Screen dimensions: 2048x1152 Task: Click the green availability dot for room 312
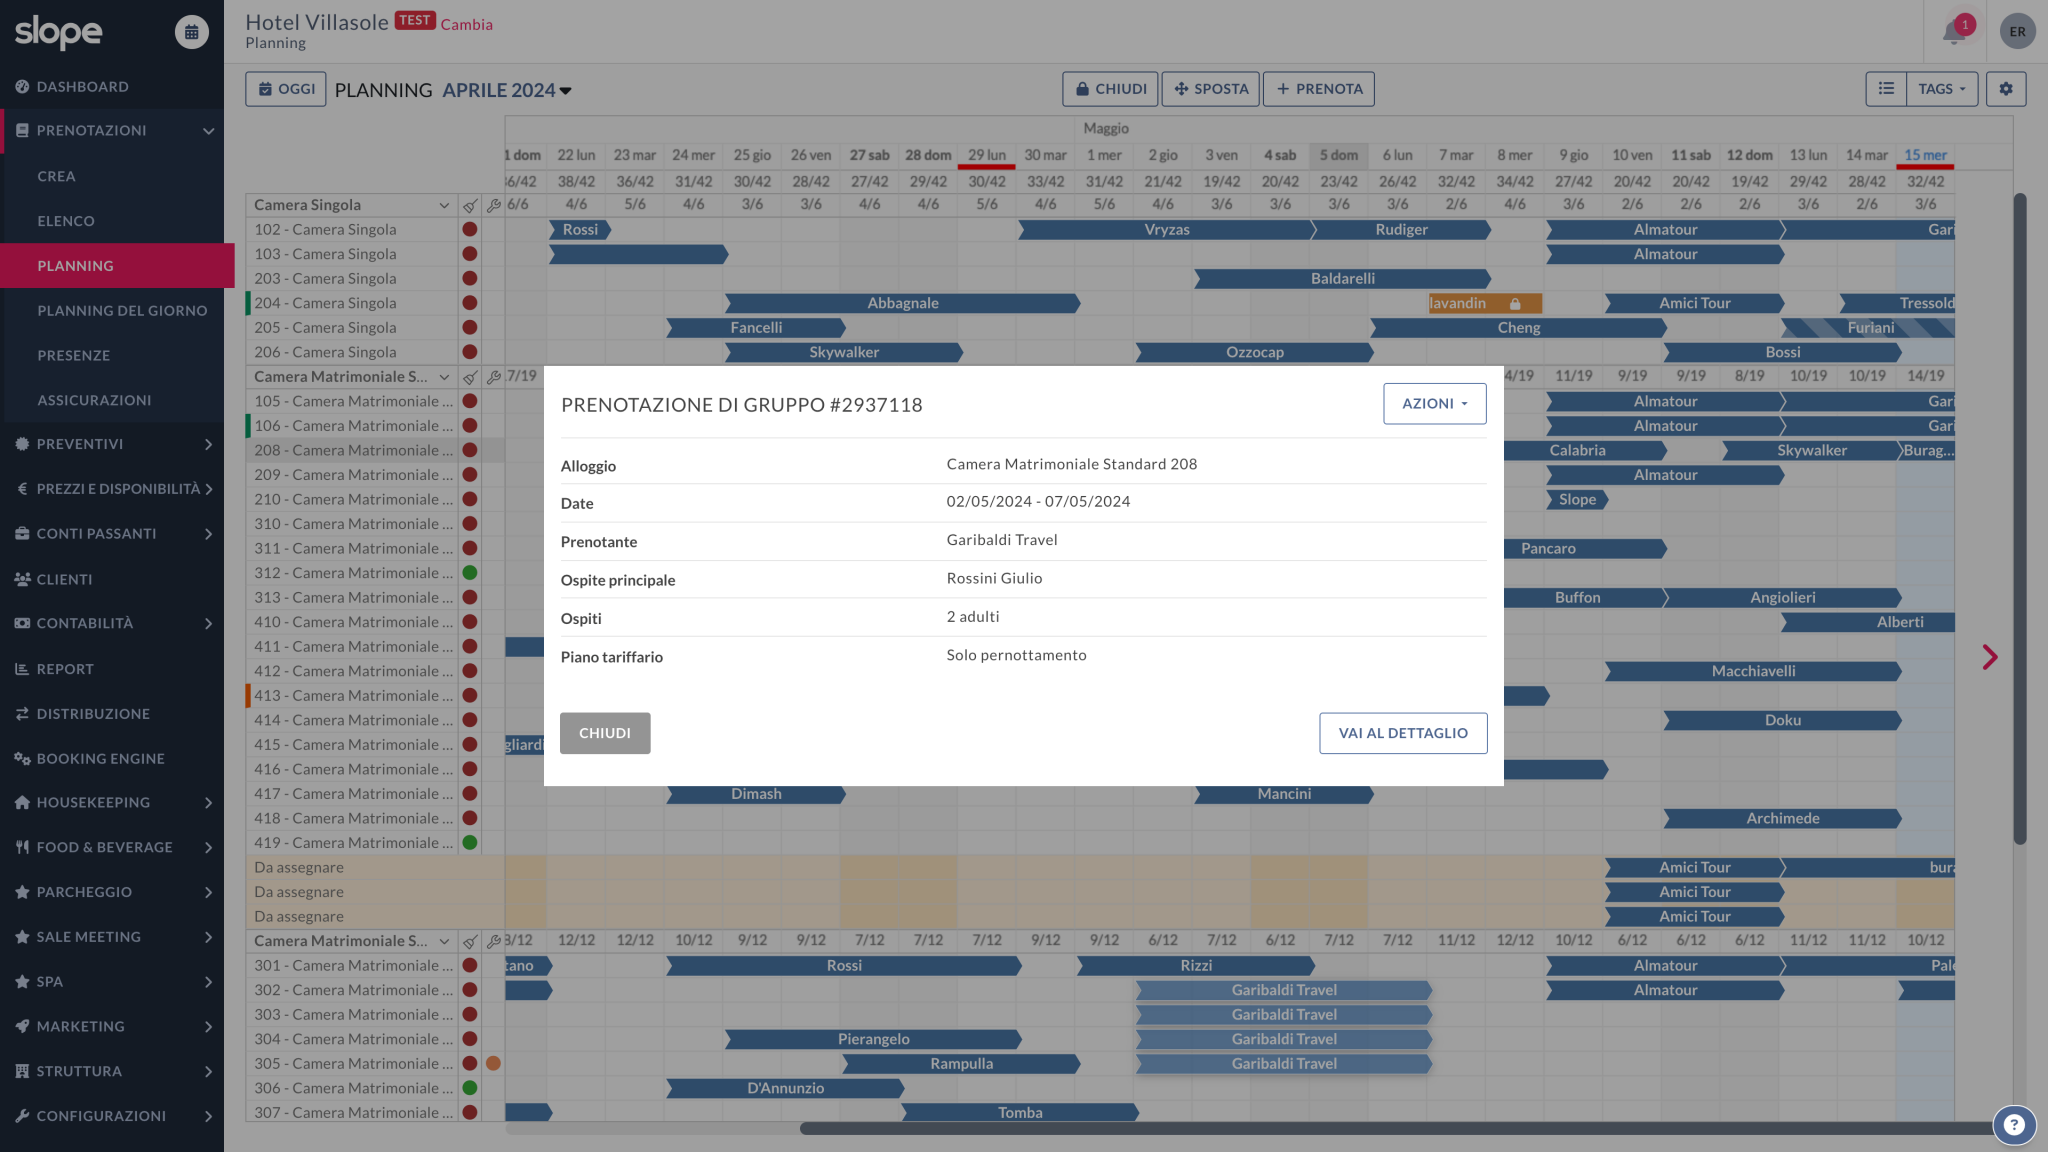pyautogui.click(x=470, y=572)
